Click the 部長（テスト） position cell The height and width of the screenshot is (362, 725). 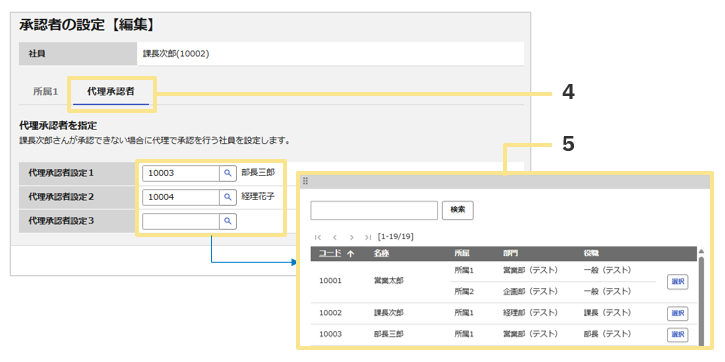[x=608, y=334]
